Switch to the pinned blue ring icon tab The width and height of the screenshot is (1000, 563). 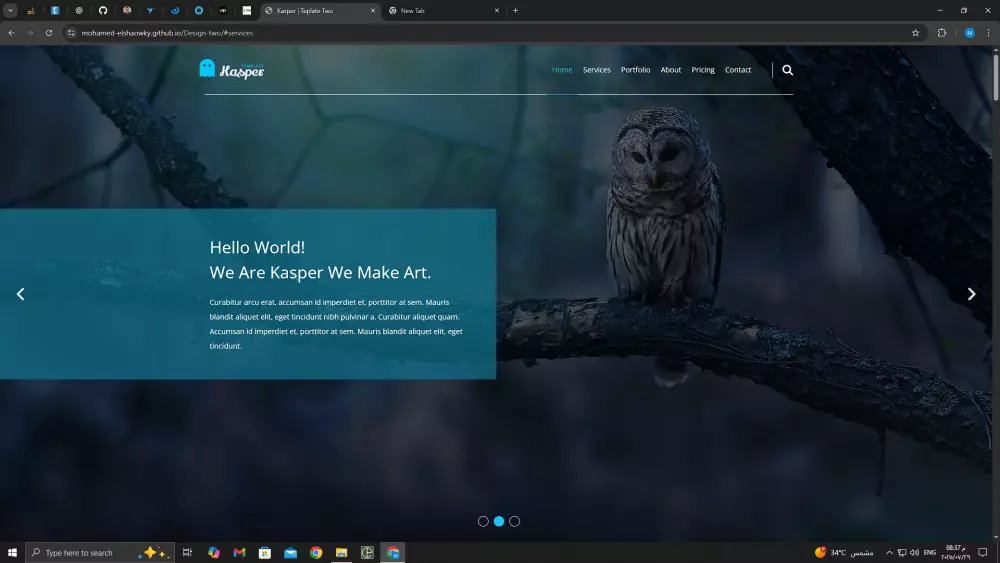(199, 11)
